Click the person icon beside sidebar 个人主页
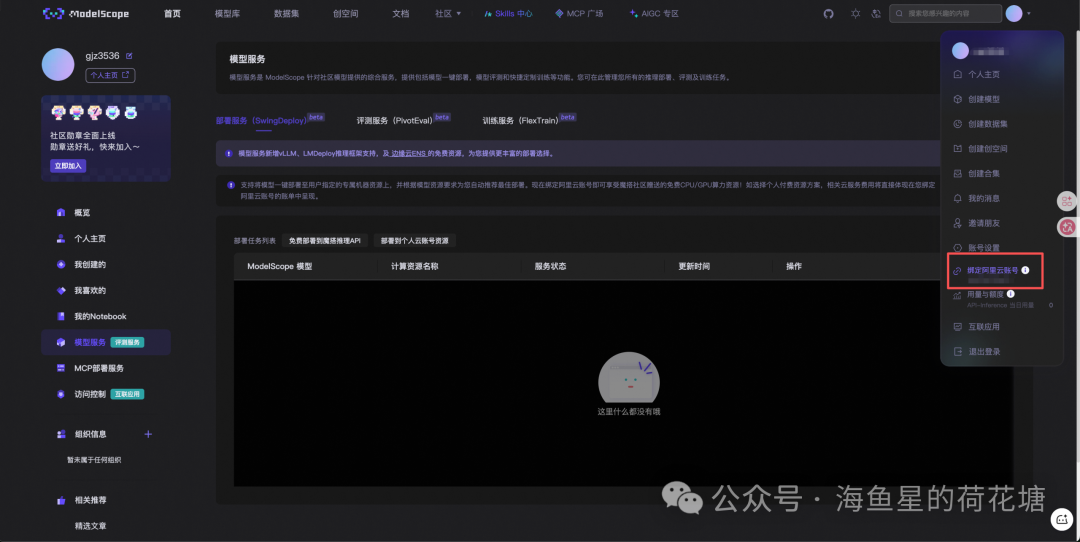This screenshot has height=542, width=1080. click(61, 239)
